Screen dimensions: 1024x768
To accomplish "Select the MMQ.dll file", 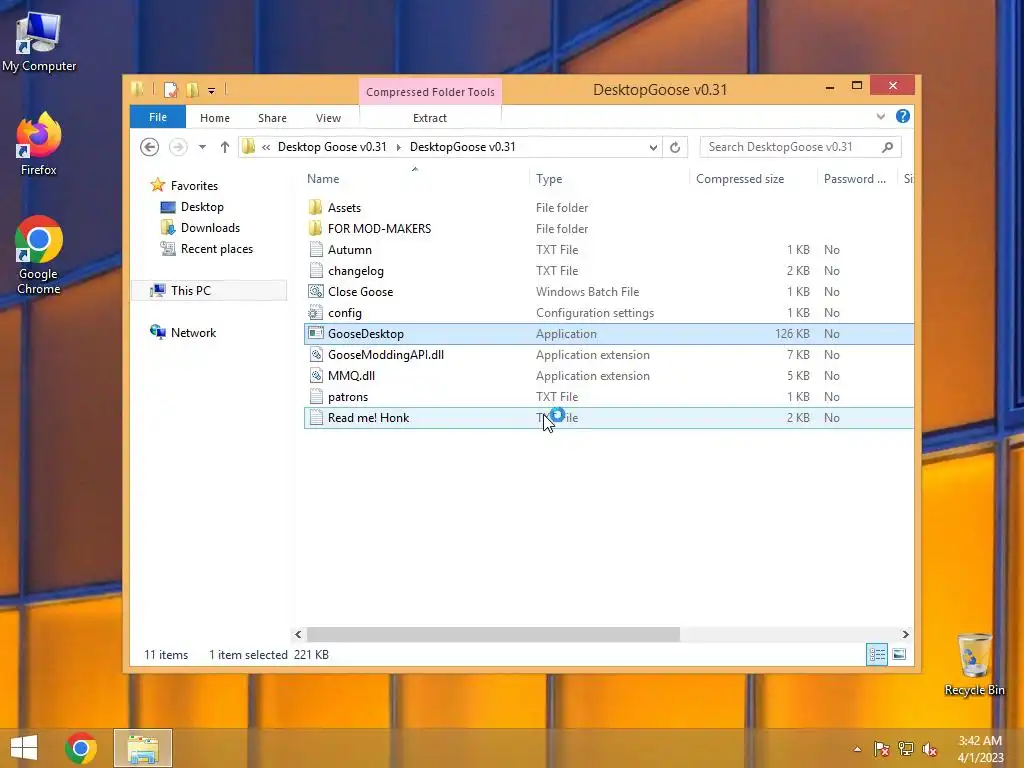I will pyautogui.click(x=609, y=376).
